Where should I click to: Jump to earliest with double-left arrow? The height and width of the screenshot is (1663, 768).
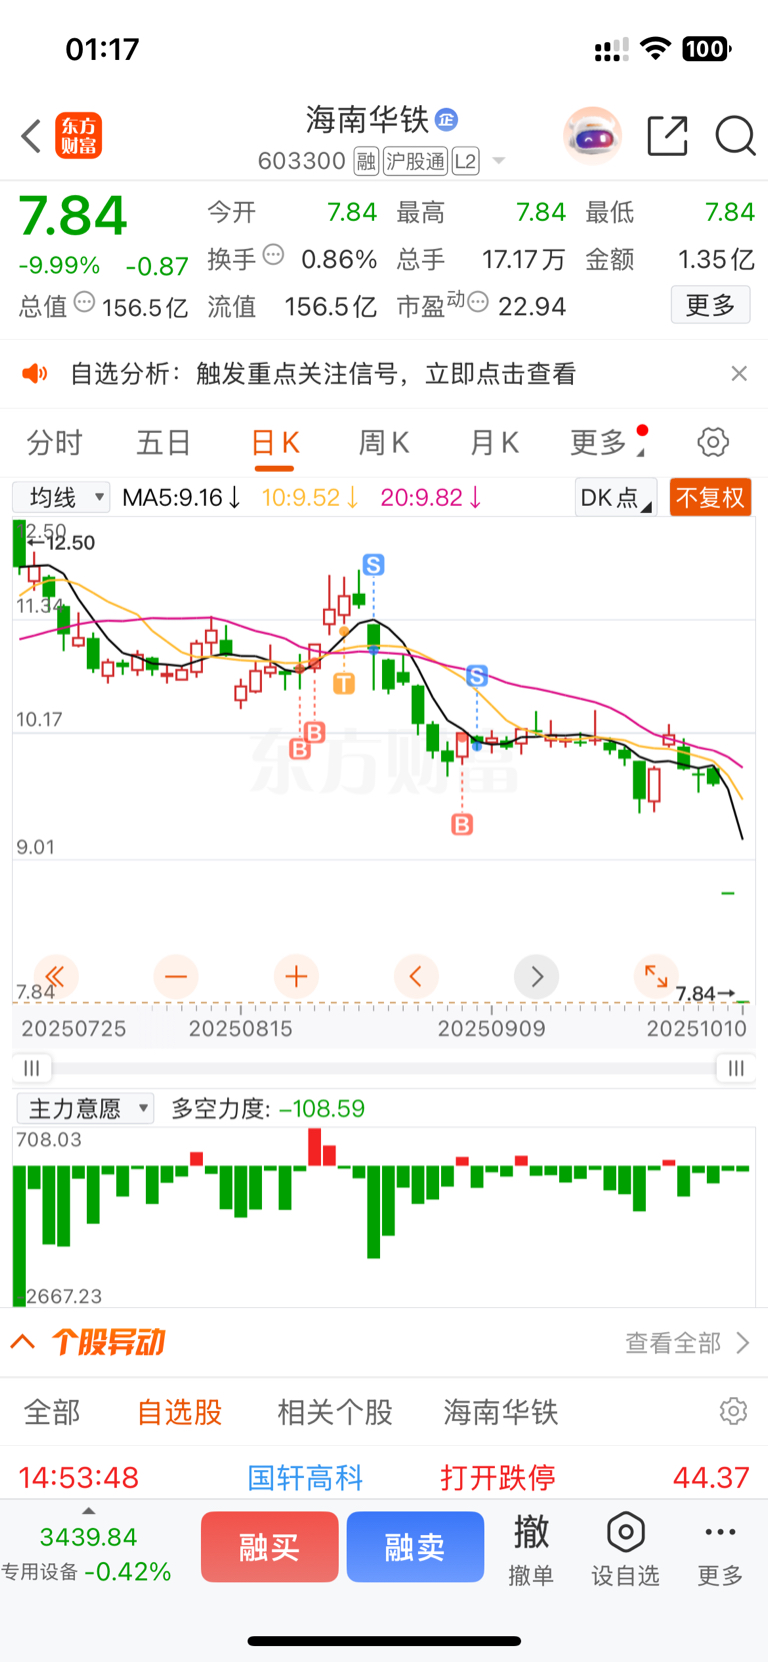click(56, 976)
